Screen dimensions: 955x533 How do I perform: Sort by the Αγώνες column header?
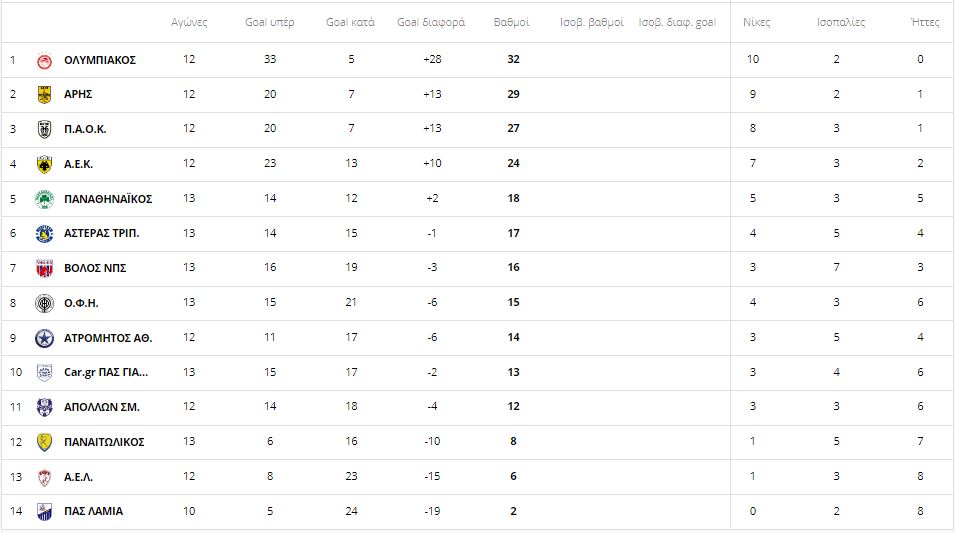click(x=189, y=23)
